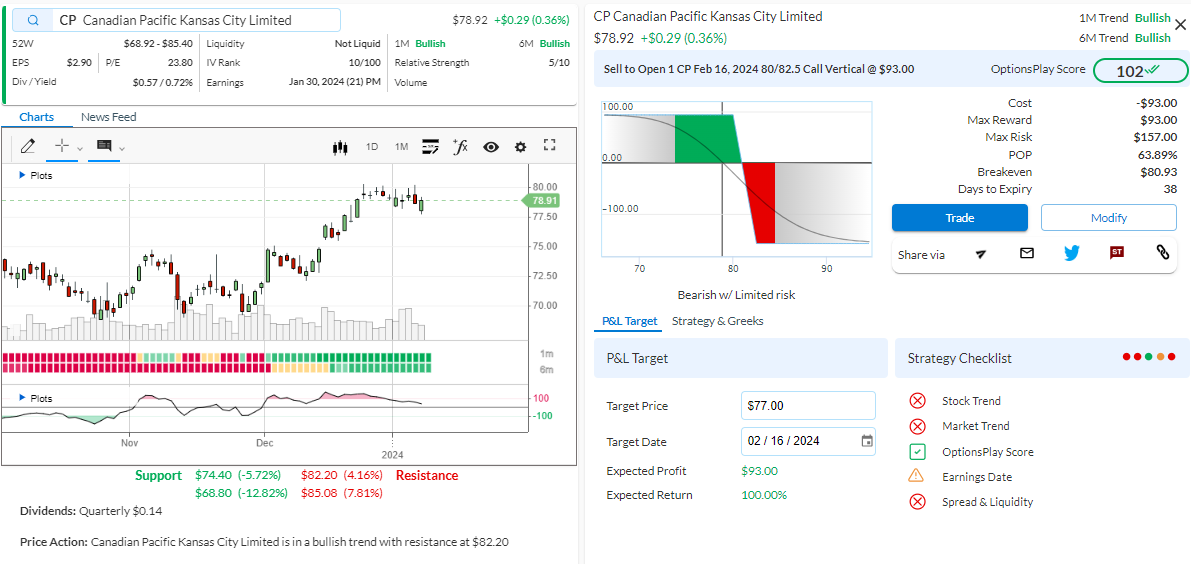Click the Market Trend fail icon
Image resolution: width=1191 pixels, height=564 pixels.
tap(917, 426)
